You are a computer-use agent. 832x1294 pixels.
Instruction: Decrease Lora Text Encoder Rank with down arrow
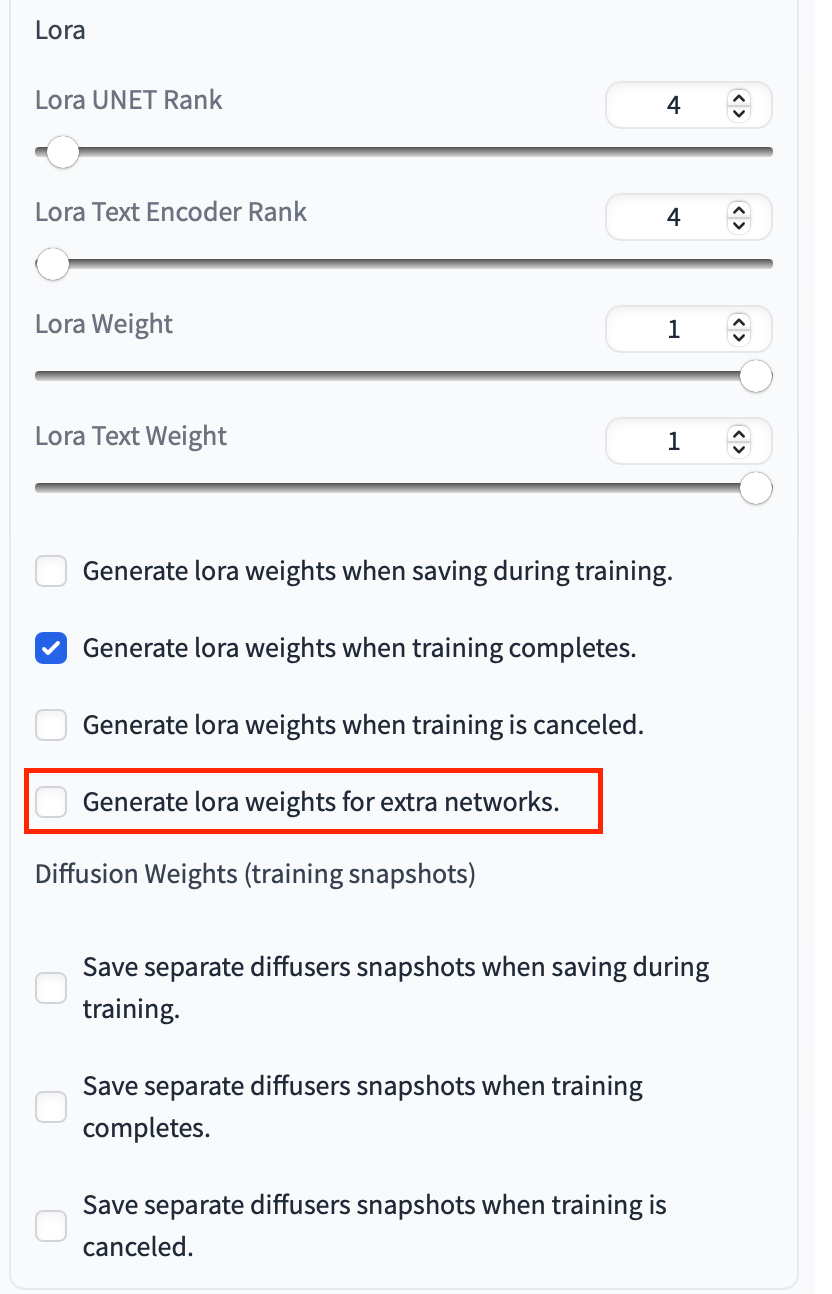pos(739,224)
